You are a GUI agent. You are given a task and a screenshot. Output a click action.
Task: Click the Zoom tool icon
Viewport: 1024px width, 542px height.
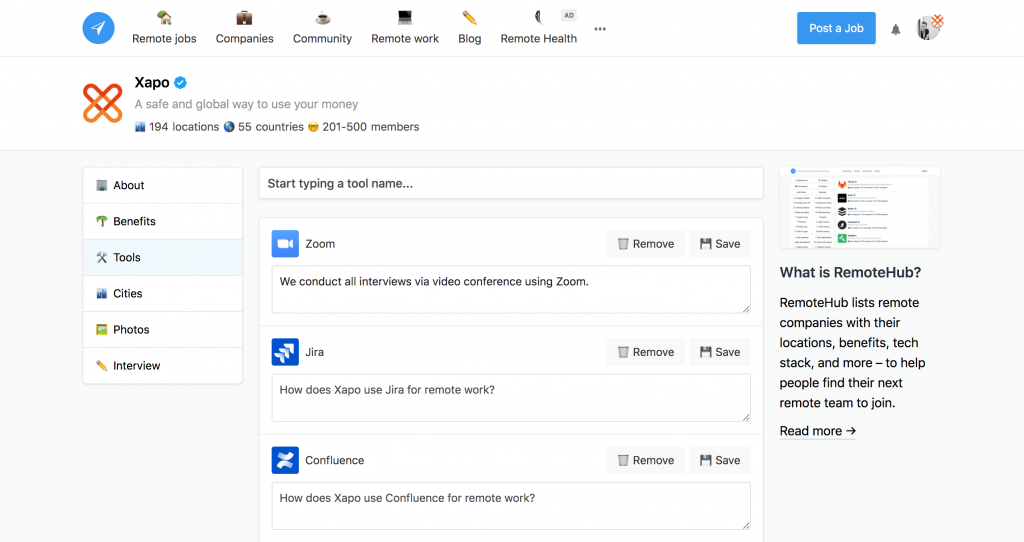[x=285, y=244]
